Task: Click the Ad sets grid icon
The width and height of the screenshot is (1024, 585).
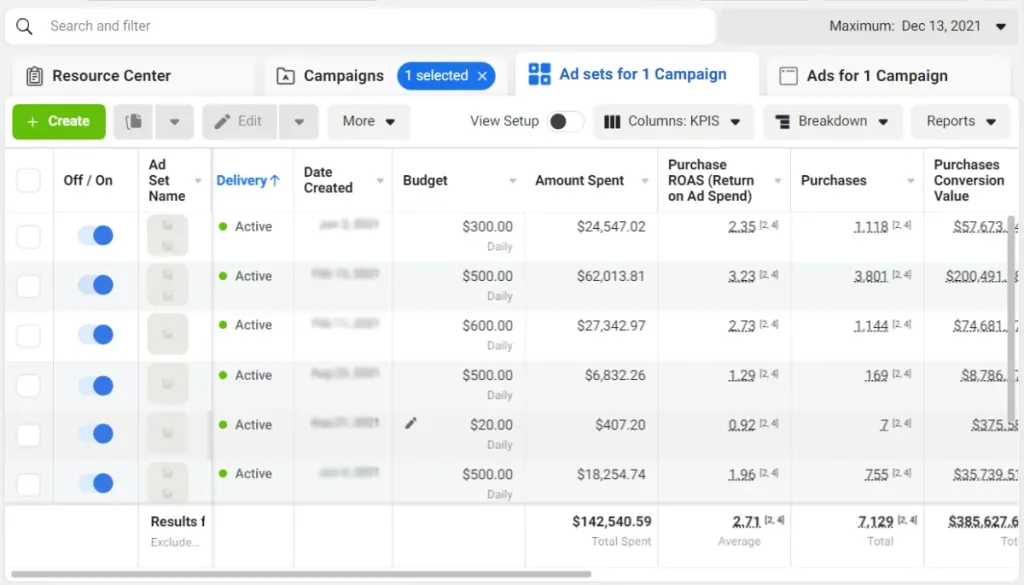Action: (539, 75)
